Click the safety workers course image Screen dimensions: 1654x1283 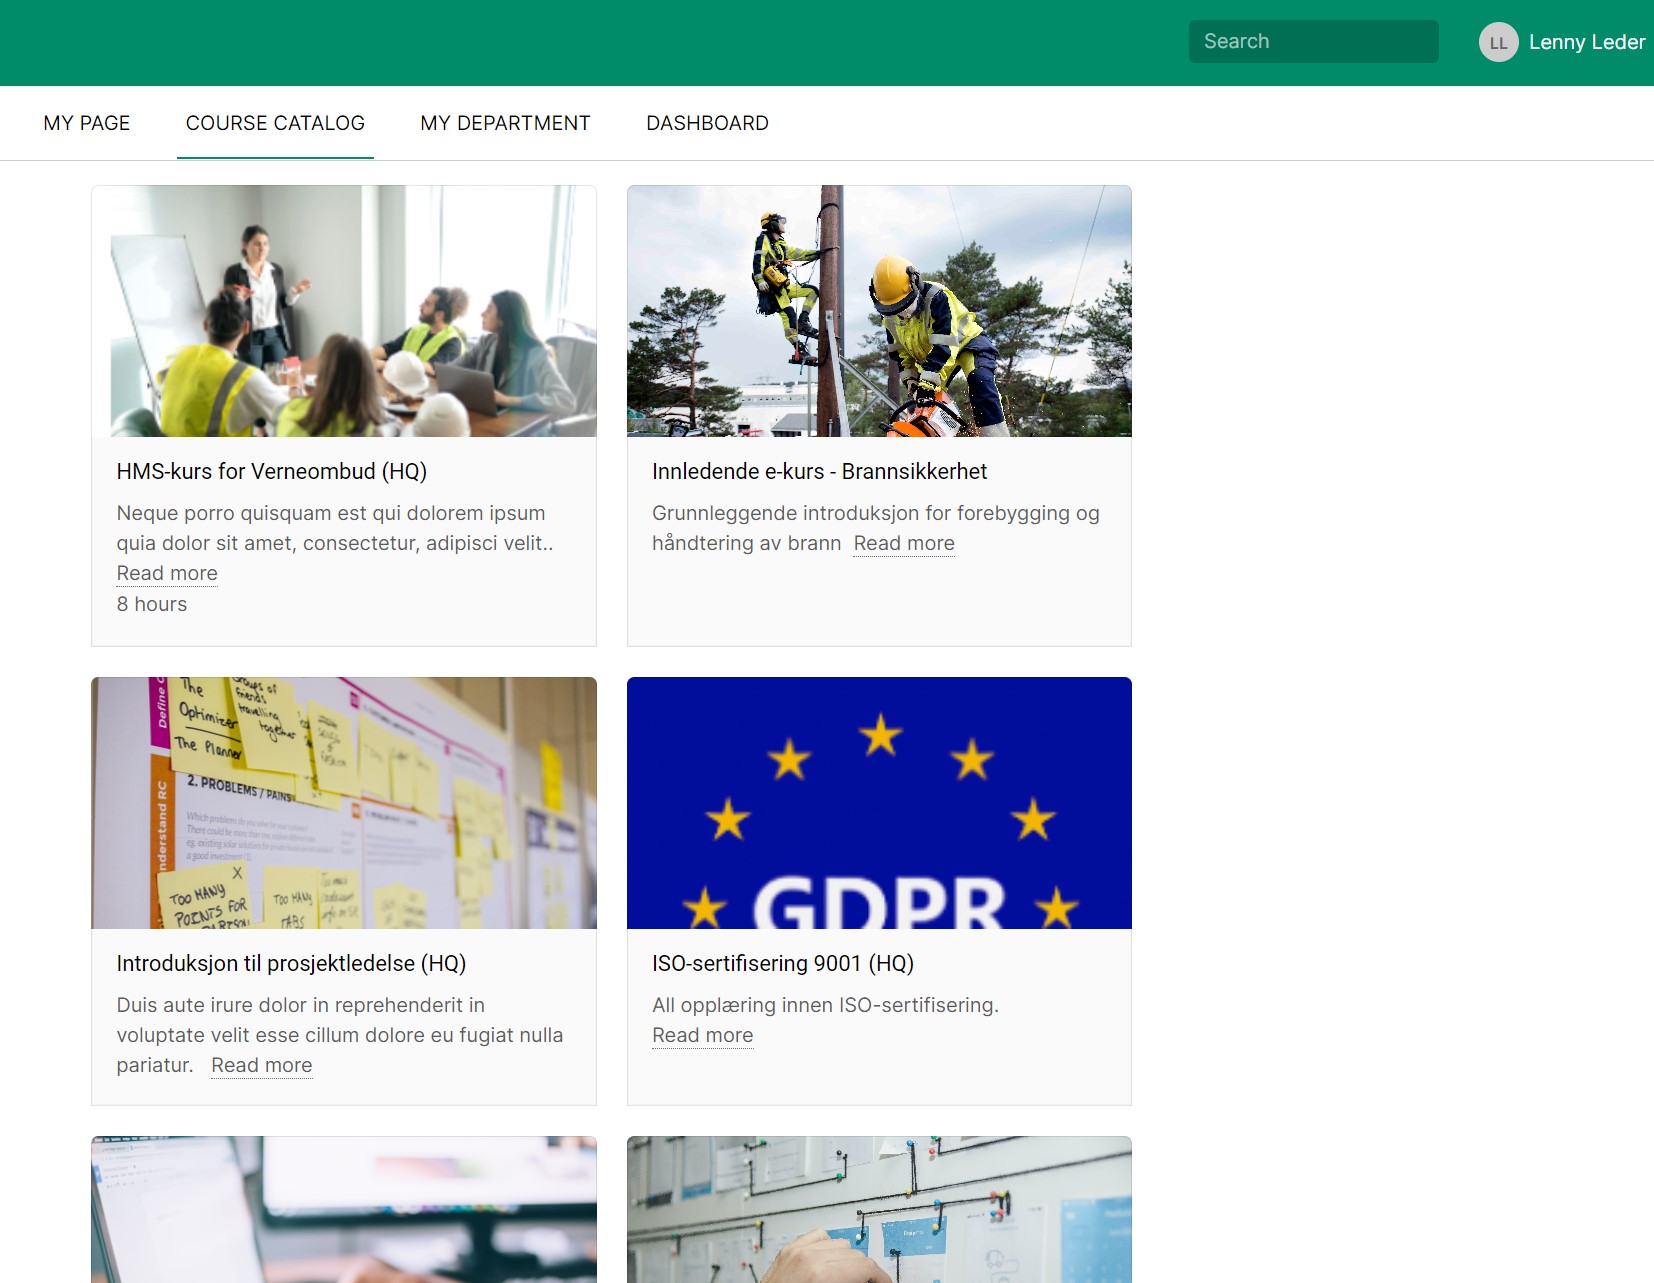(879, 310)
